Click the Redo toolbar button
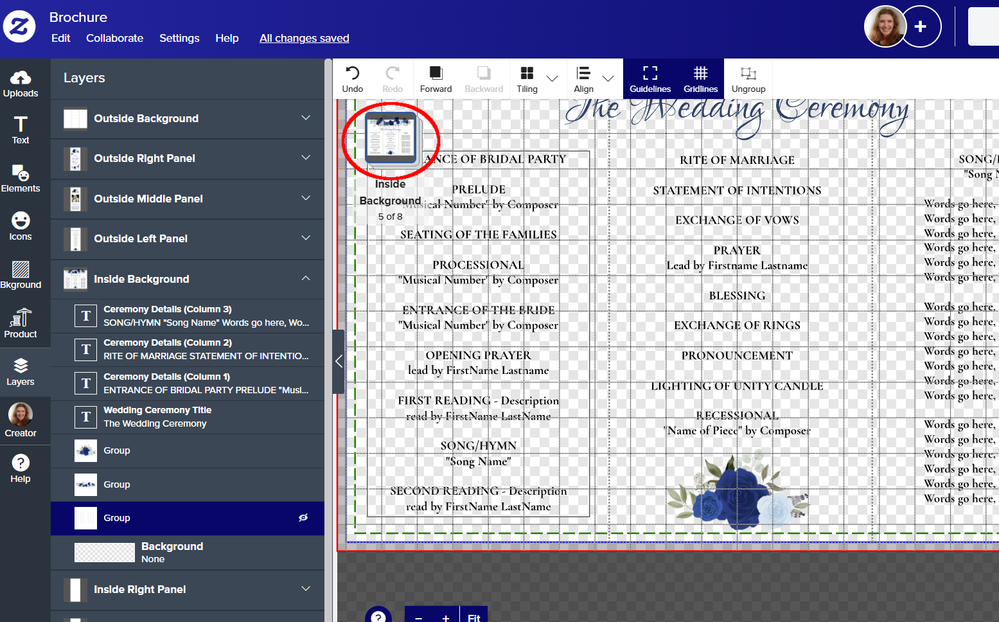The height and width of the screenshot is (622, 999). coord(392,79)
